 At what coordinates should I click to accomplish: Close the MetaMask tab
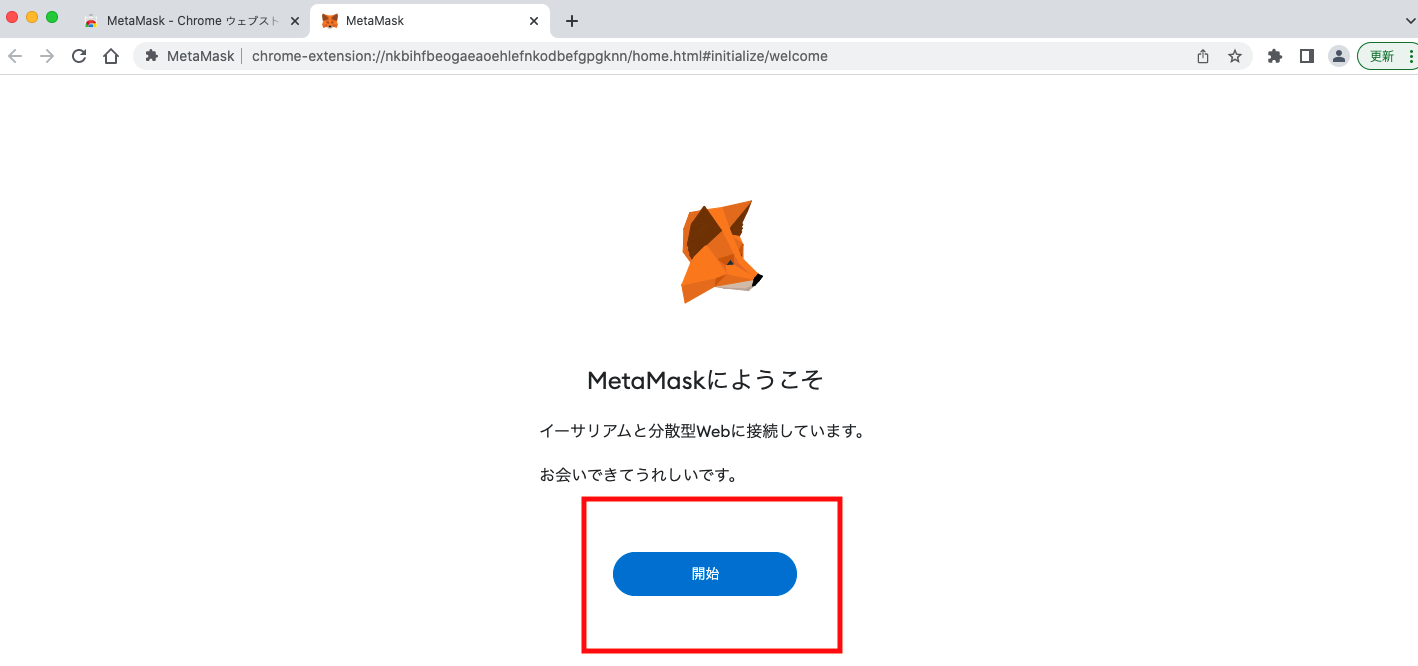tap(534, 20)
